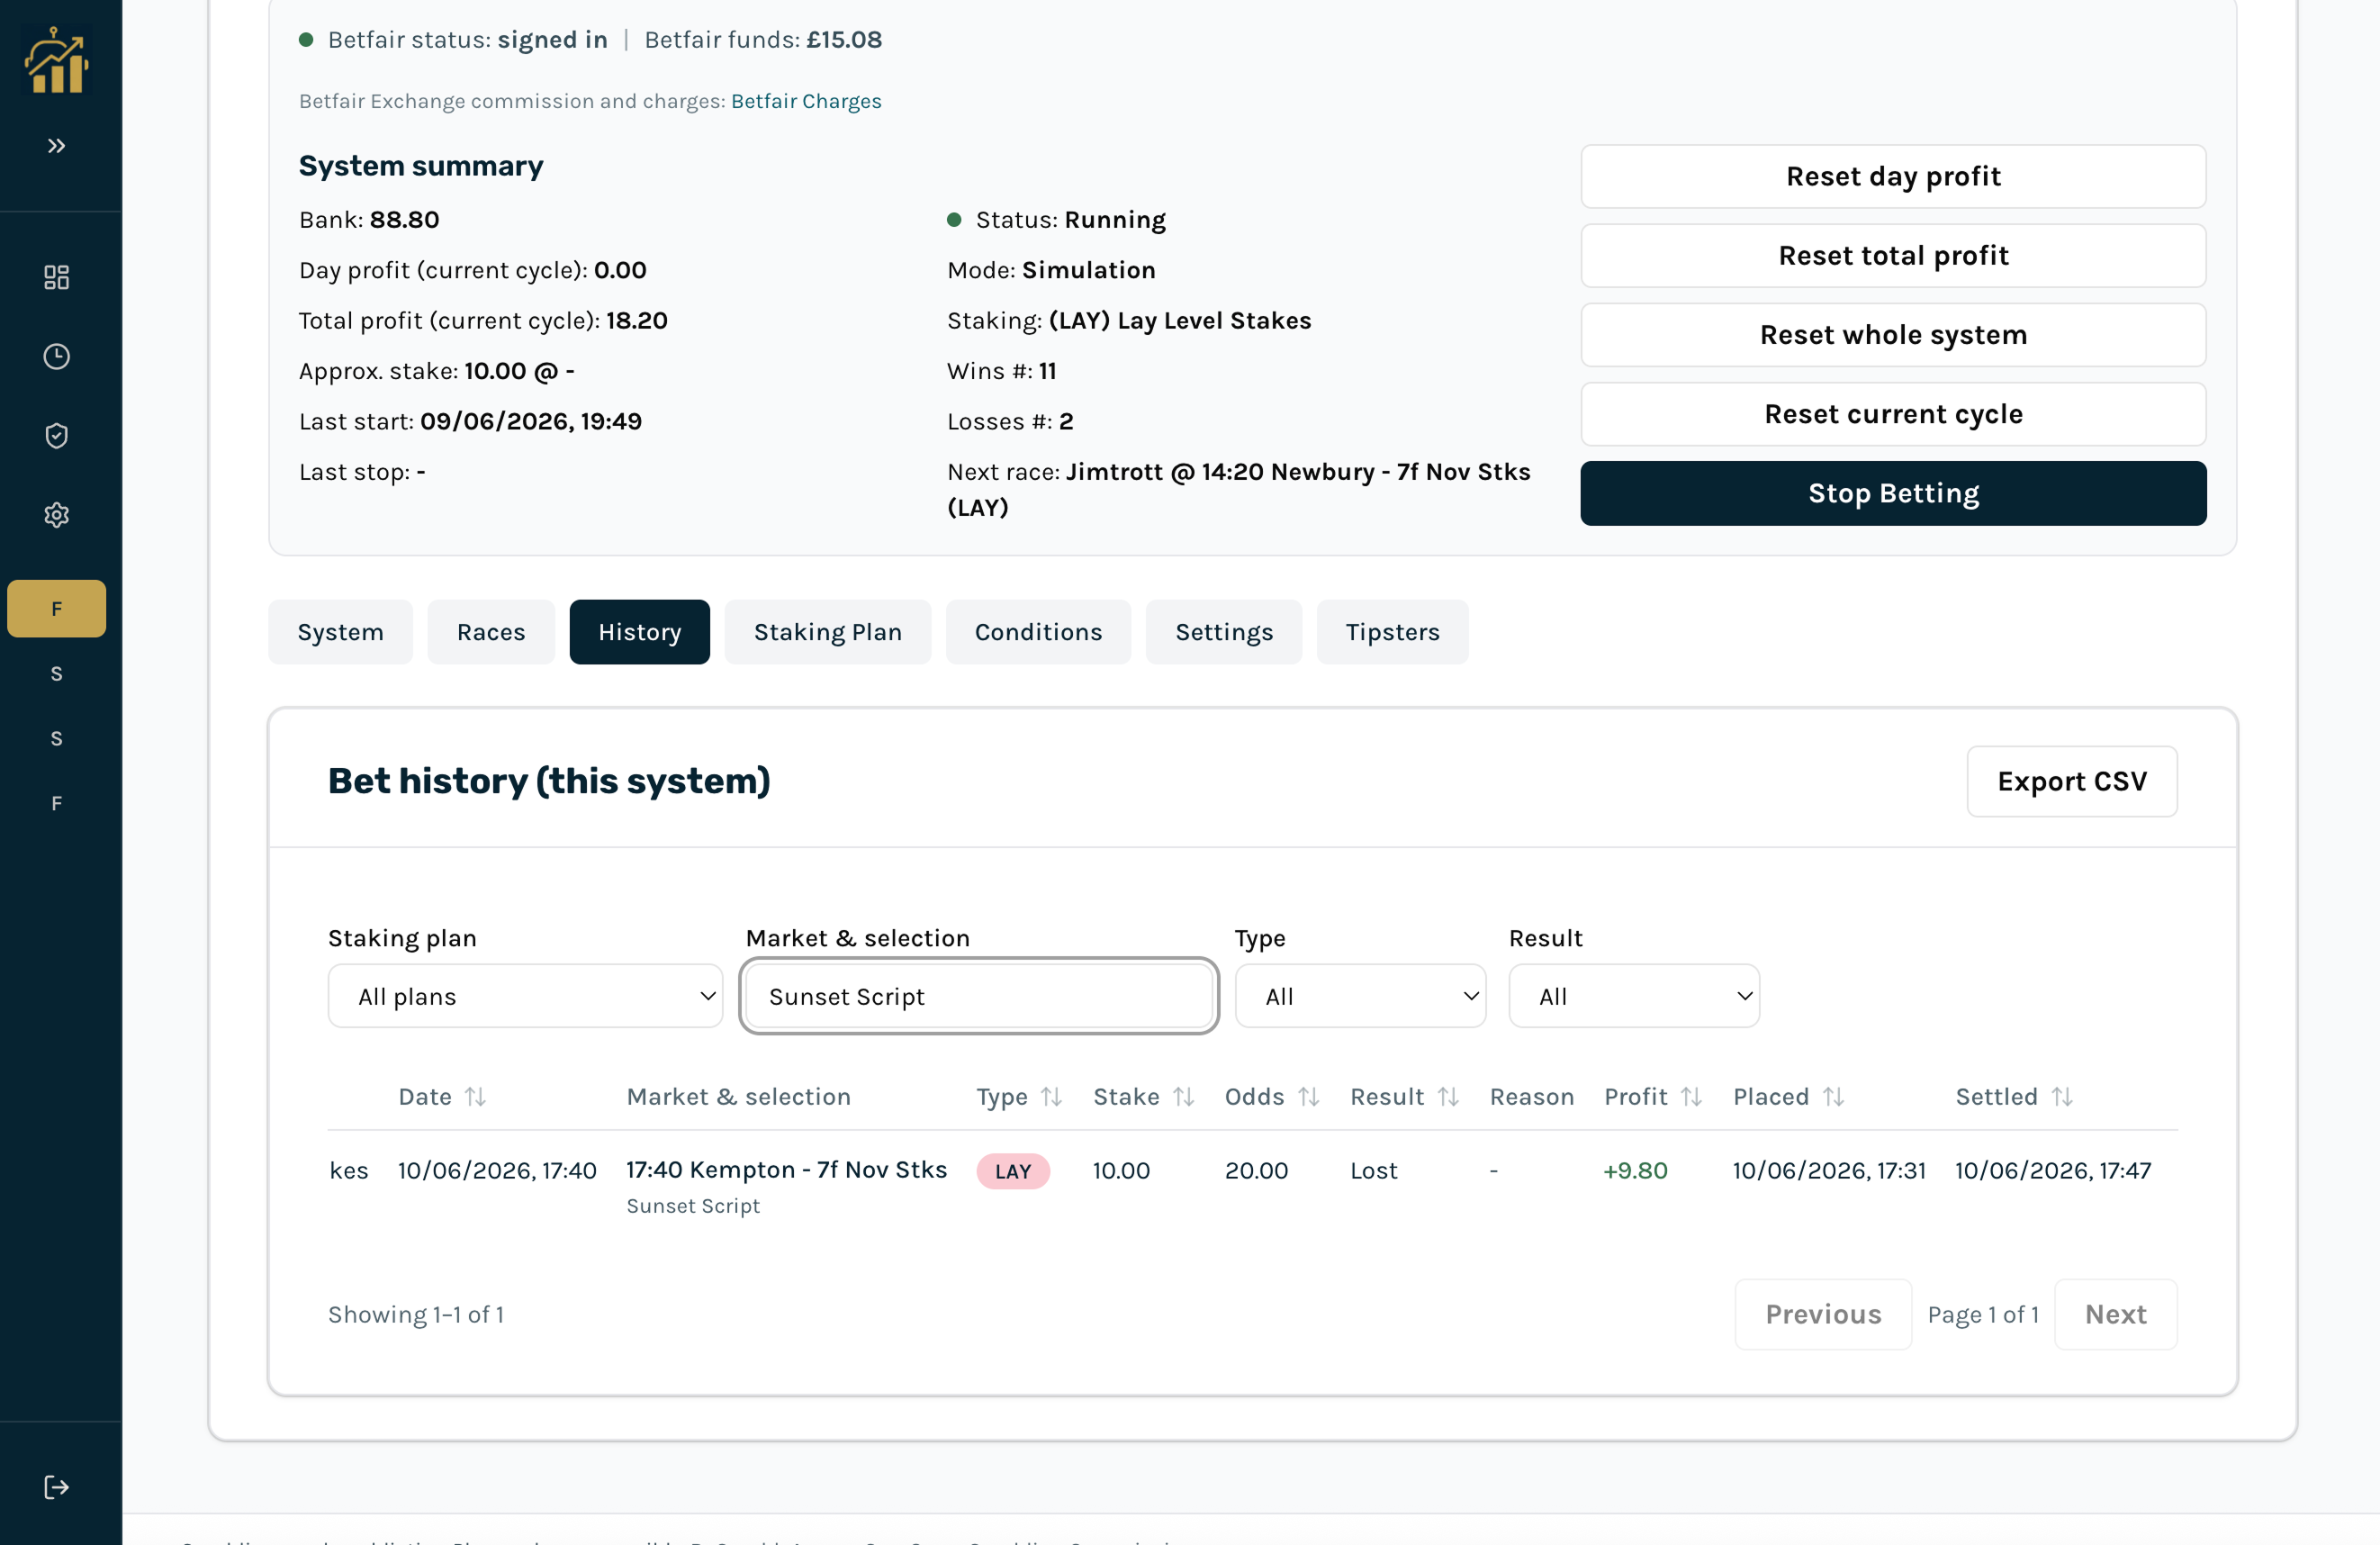This screenshot has height=1545, width=2380.
Task: Switch to the Settings tab
Action: 1224,632
